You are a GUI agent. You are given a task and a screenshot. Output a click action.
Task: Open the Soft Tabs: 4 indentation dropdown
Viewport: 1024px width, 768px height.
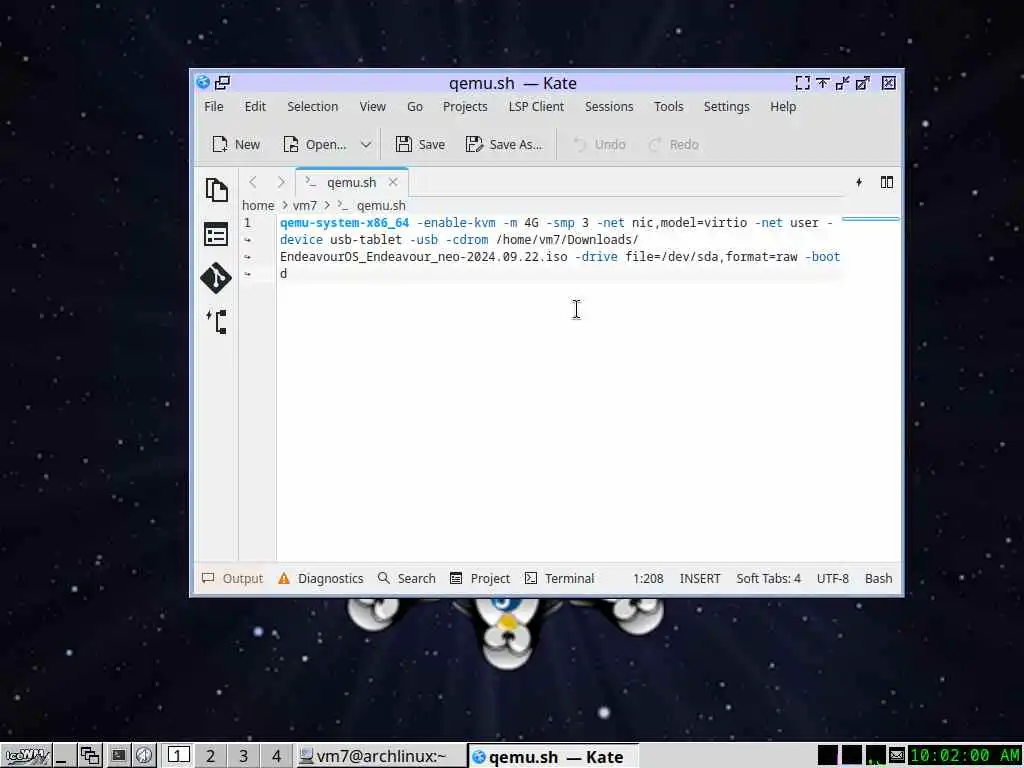click(768, 579)
